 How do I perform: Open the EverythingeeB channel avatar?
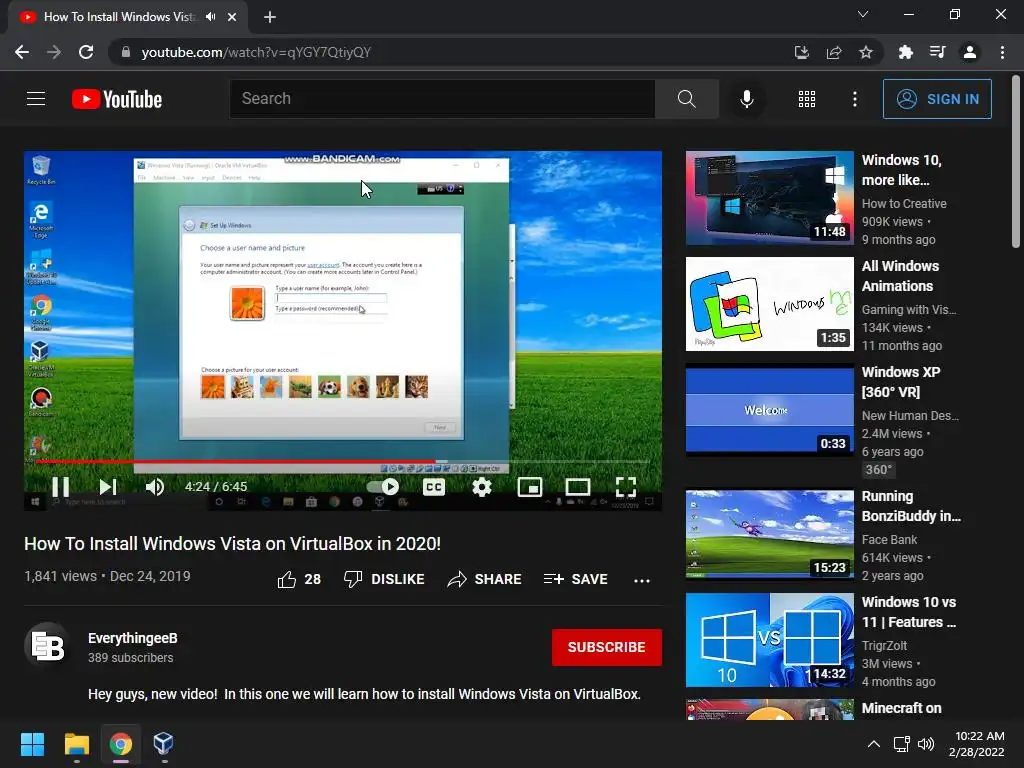48,646
